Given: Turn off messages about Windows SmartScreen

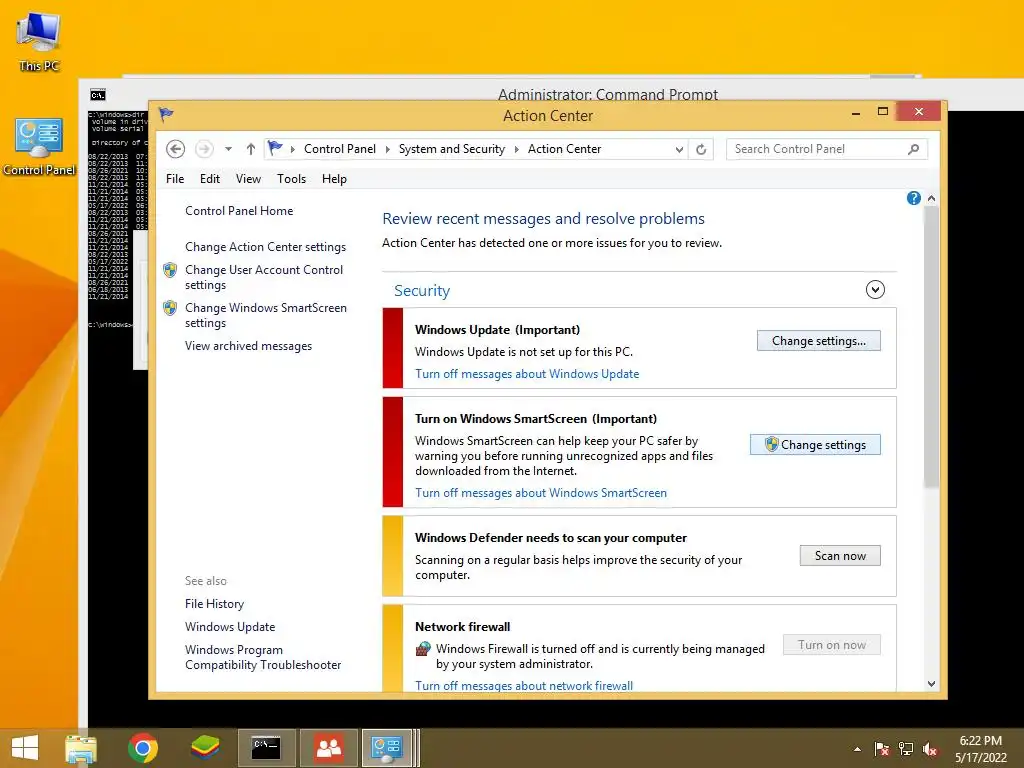Looking at the screenshot, I should pos(541,493).
